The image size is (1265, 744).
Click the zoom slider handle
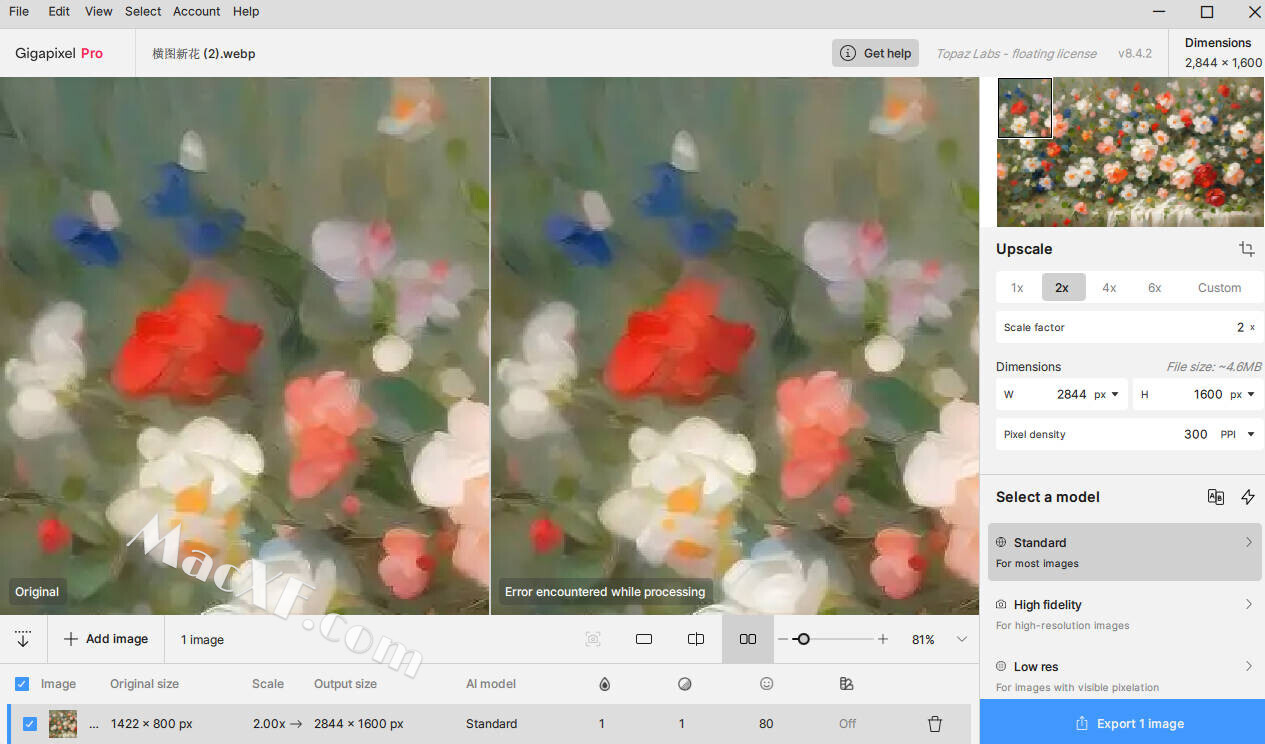[802, 639]
